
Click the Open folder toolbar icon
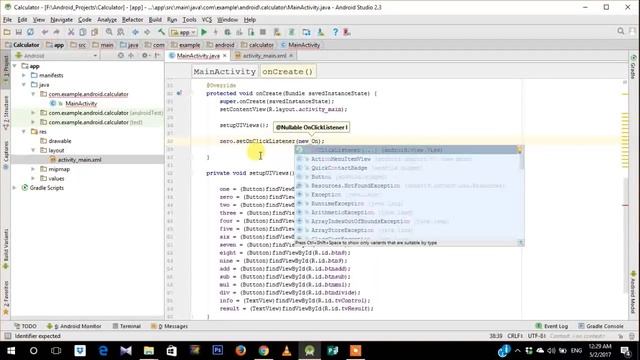click(7, 32)
